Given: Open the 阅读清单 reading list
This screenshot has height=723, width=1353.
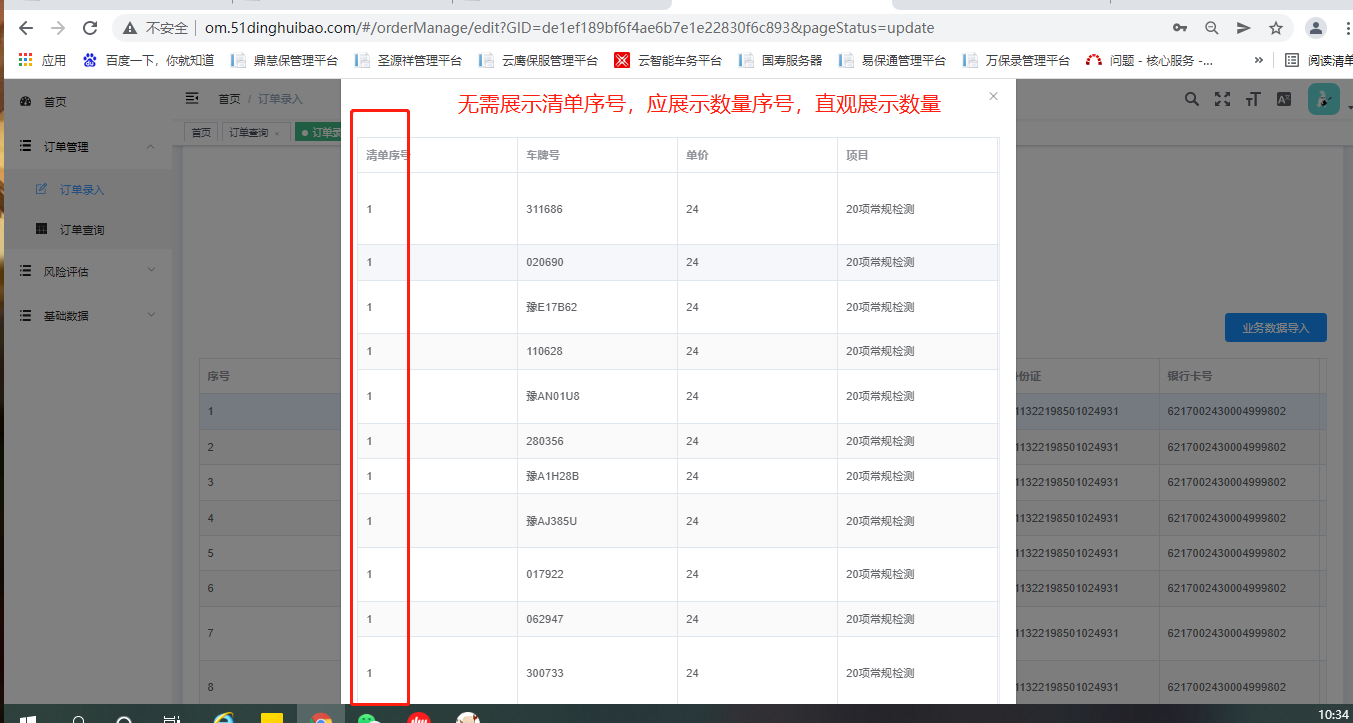Looking at the screenshot, I should click(x=1318, y=60).
